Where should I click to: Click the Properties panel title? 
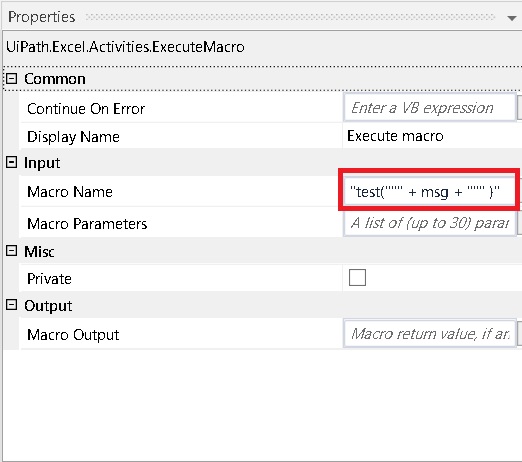42,17
